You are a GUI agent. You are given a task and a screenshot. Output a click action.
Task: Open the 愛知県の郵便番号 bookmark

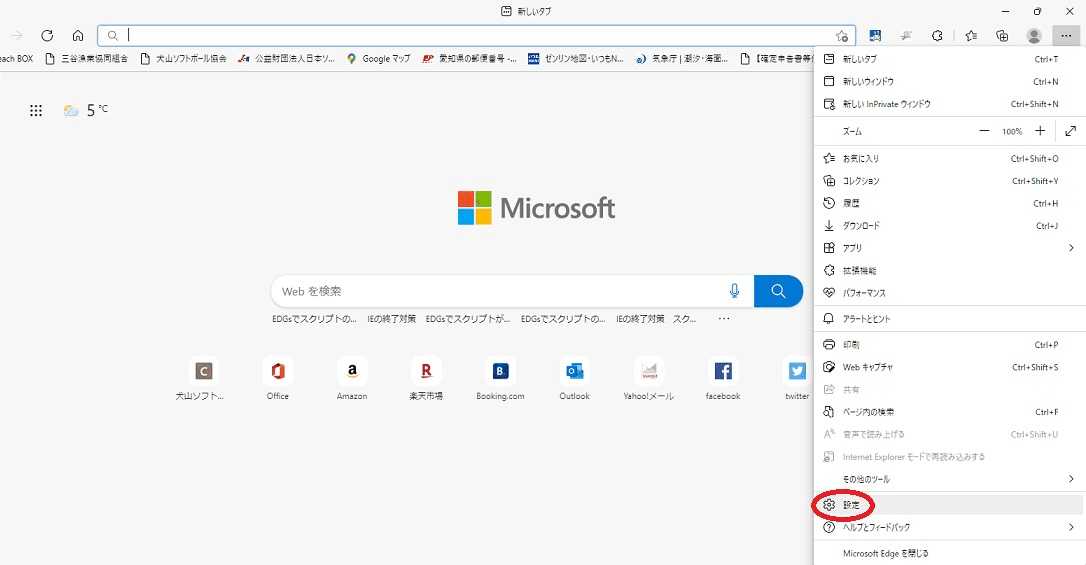[x=470, y=59]
